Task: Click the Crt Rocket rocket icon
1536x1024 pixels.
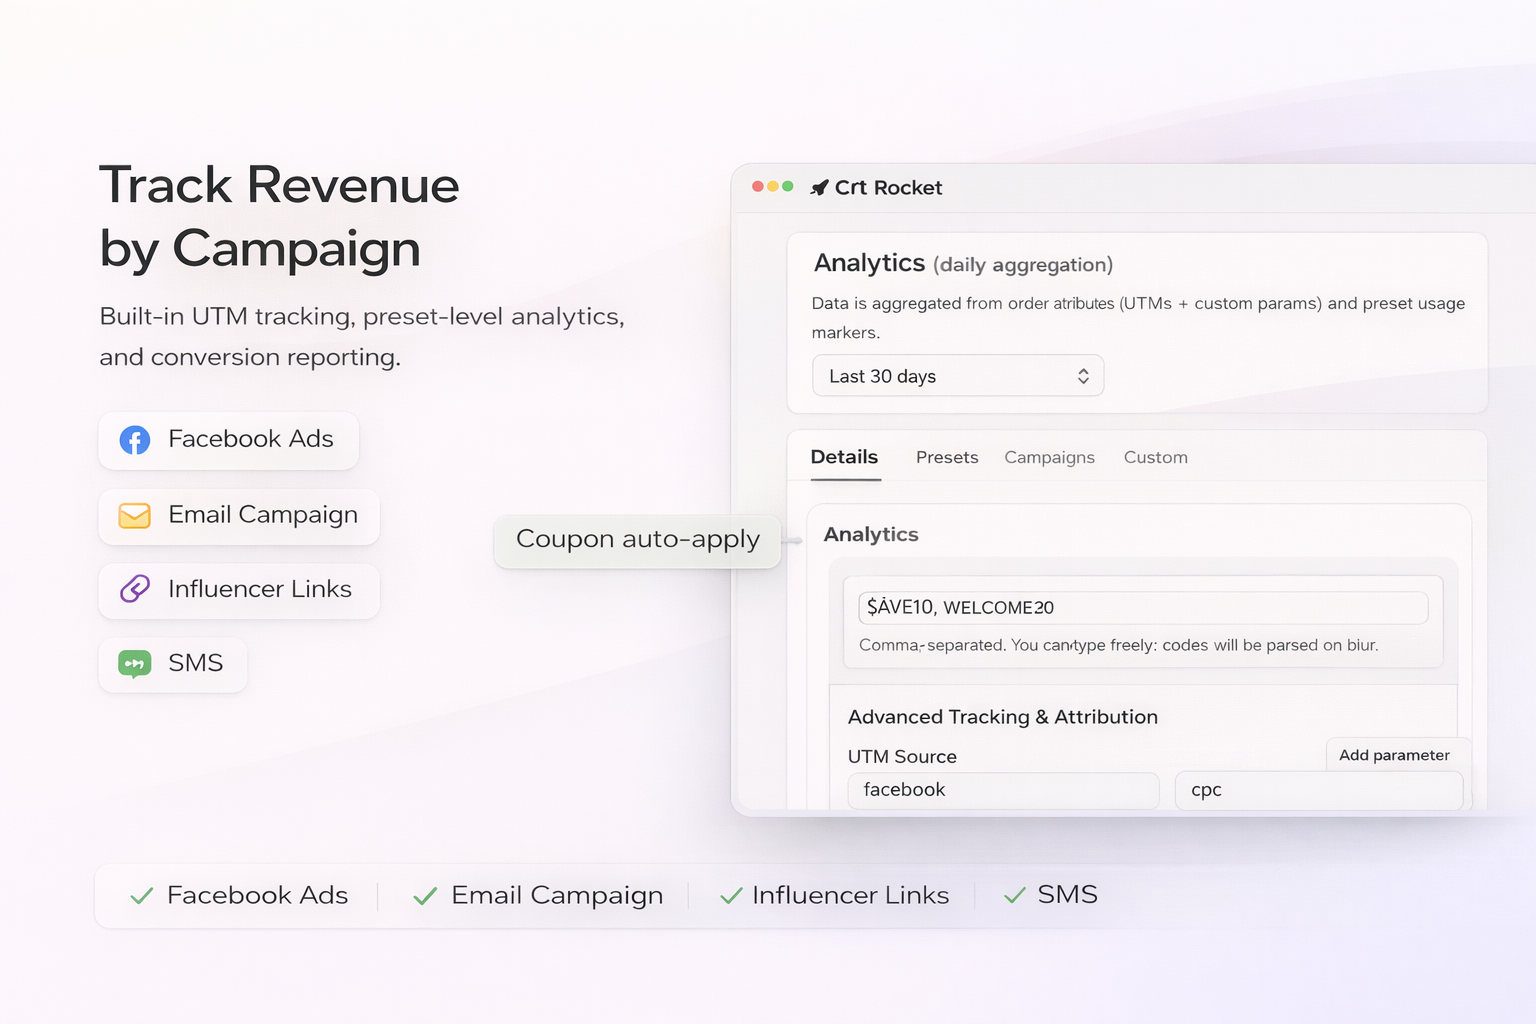Action: pos(819,188)
